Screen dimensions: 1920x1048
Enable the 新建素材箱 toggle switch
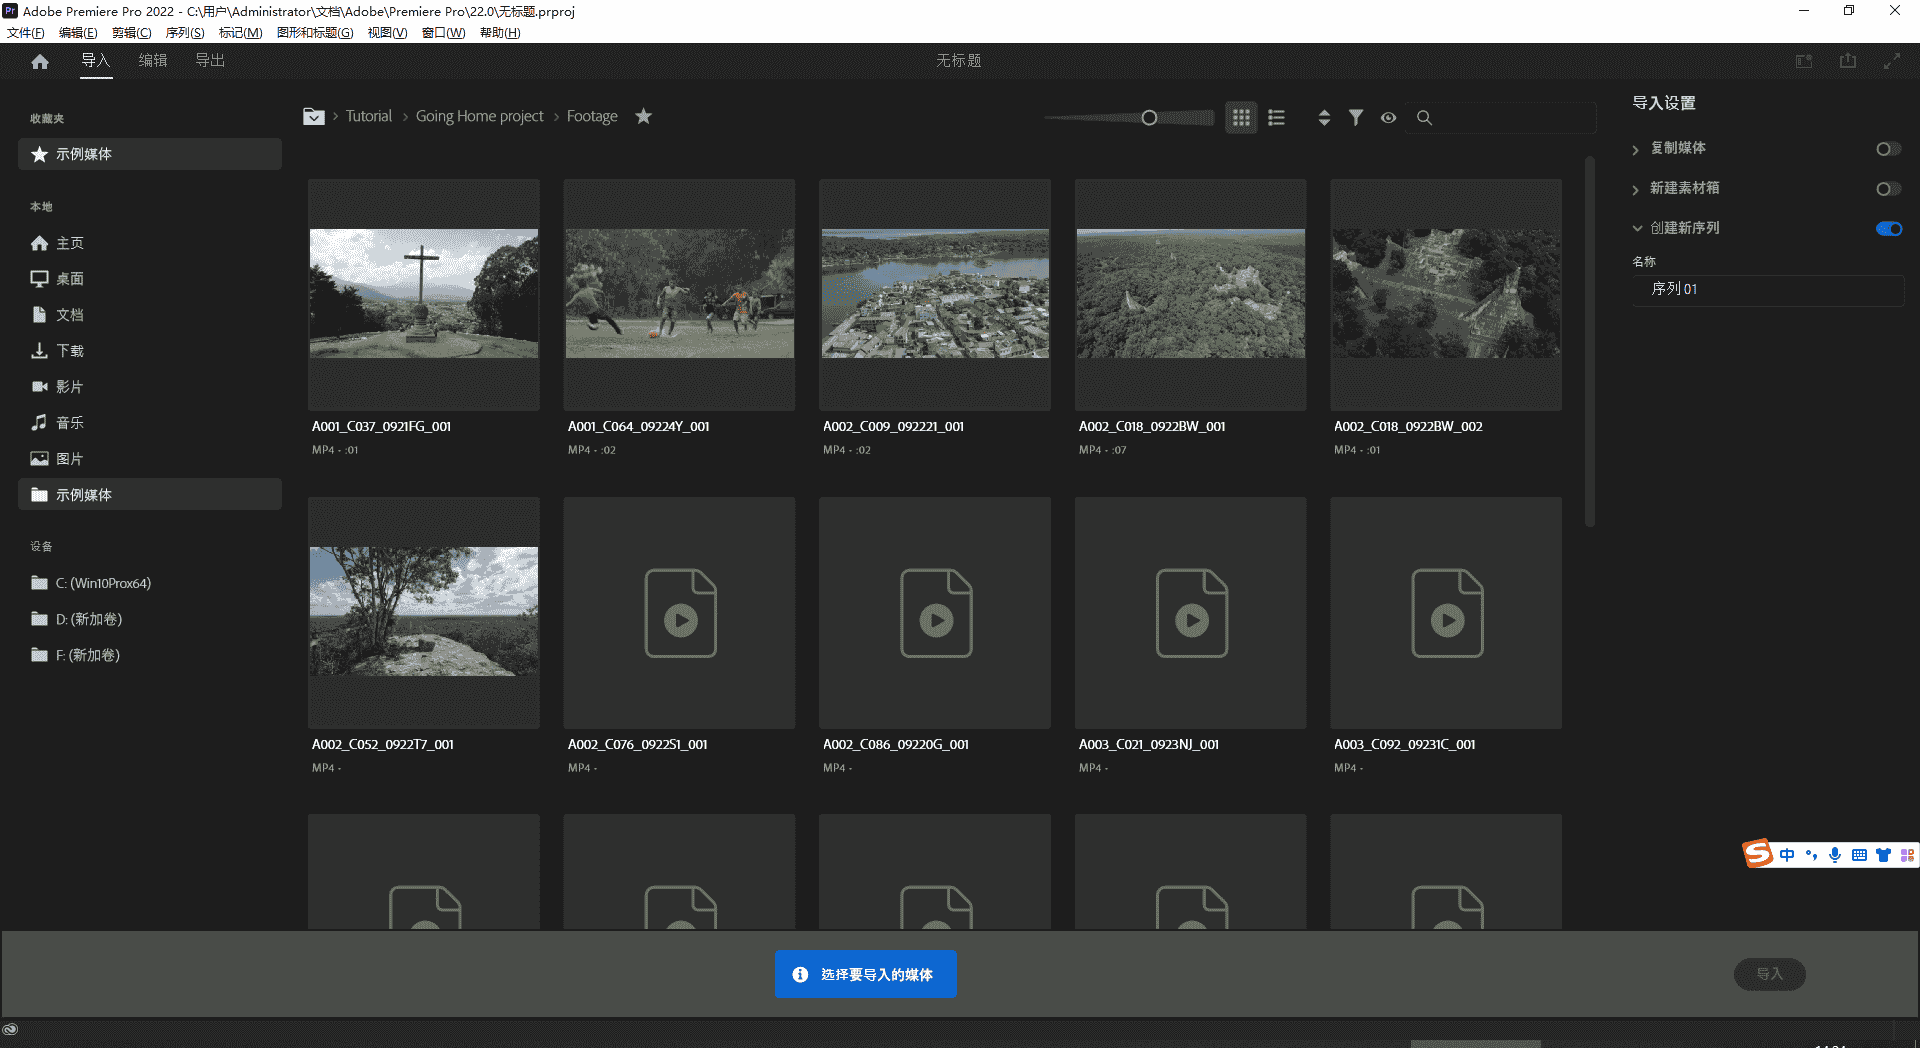[x=1887, y=189]
